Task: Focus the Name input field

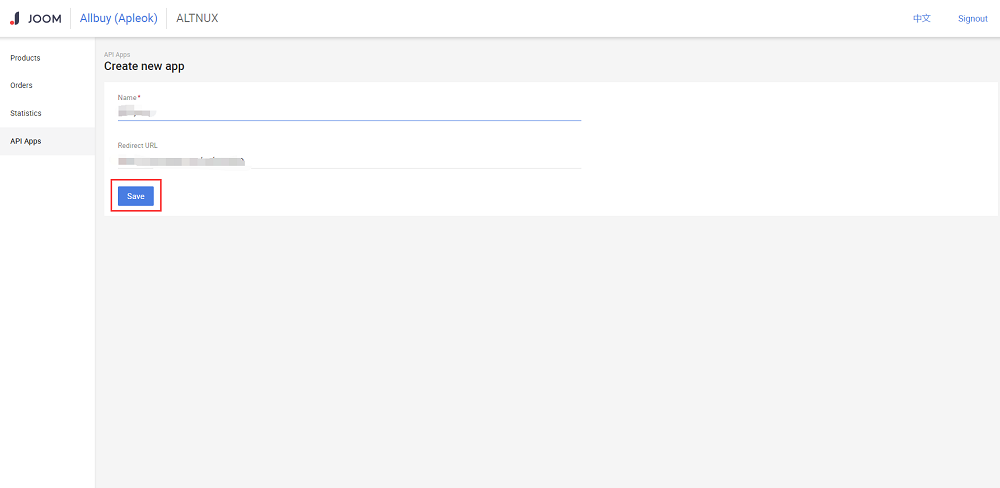Action: point(349,112)
